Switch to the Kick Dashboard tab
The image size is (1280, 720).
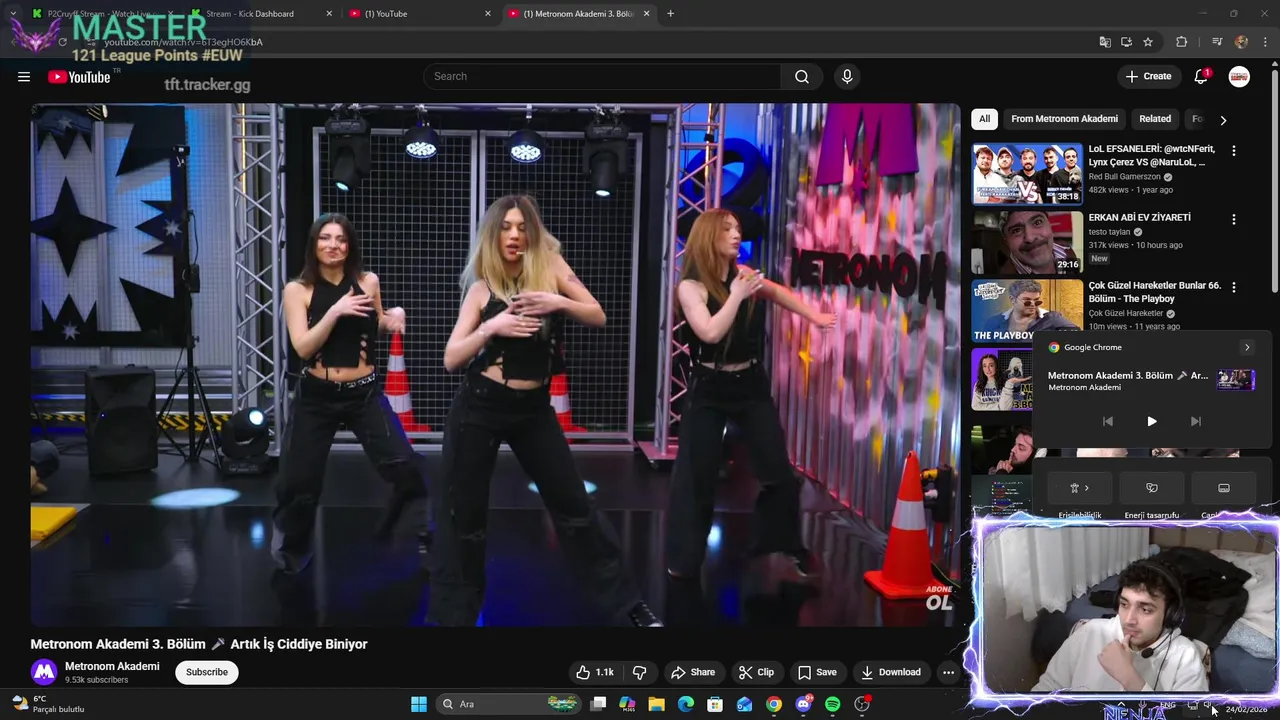click(260, 14)
